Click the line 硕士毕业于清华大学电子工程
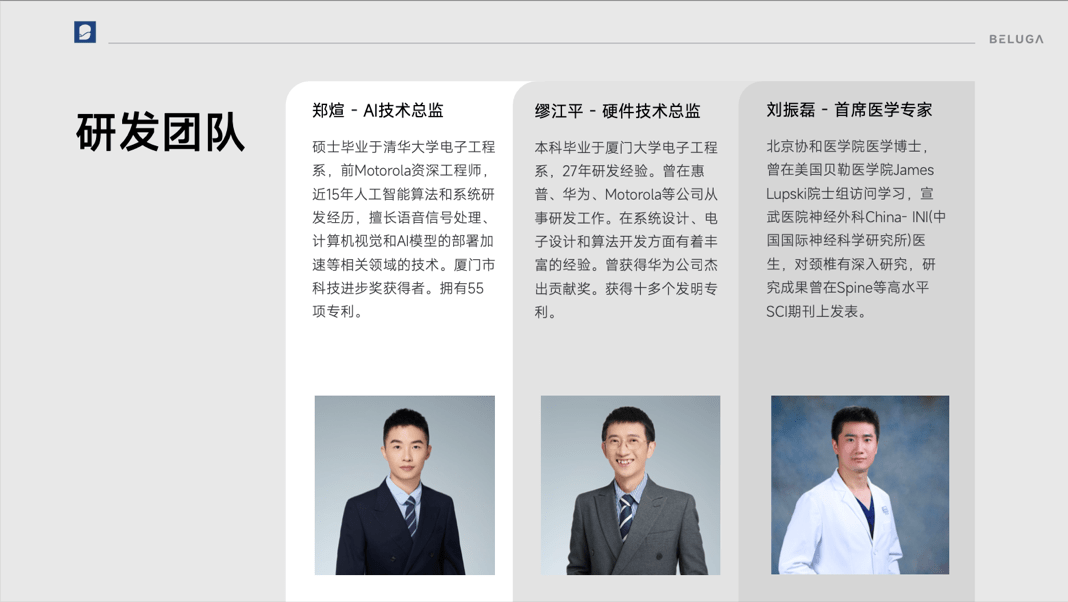Image resolution: width=1068 pixels, height=602 pixels. coord(403,147)
